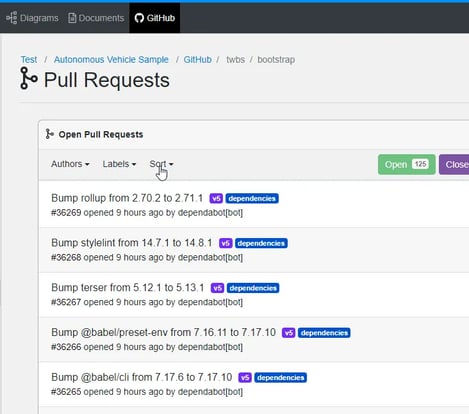Follow the GitHub breadcrumb link

coord(197,60)
